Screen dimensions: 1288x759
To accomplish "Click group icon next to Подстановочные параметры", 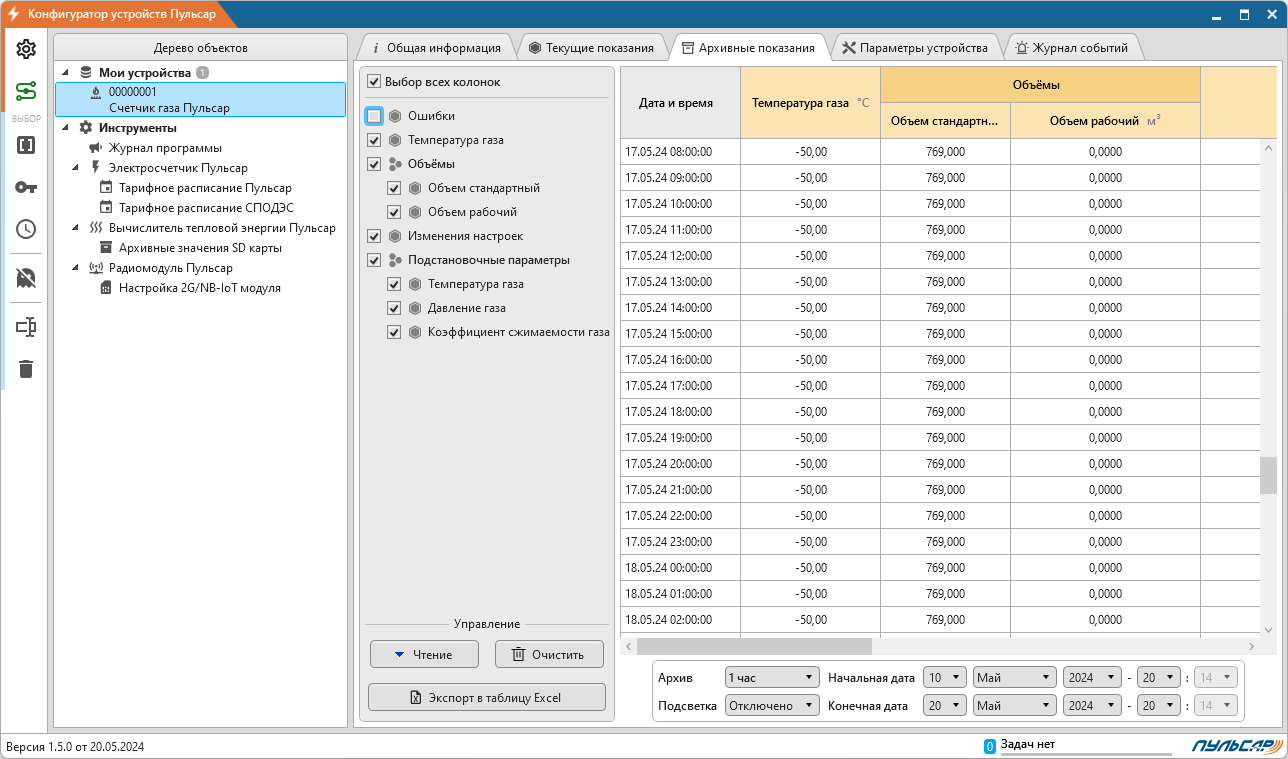I will [x=395, y=260].
